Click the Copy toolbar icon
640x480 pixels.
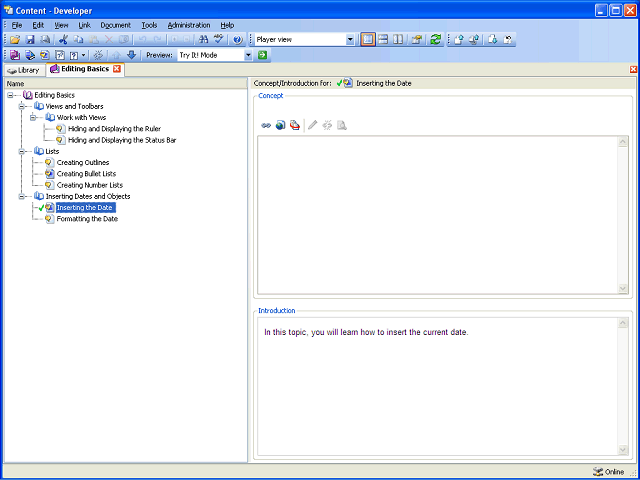pyautogui.click(x=78, y=40)
